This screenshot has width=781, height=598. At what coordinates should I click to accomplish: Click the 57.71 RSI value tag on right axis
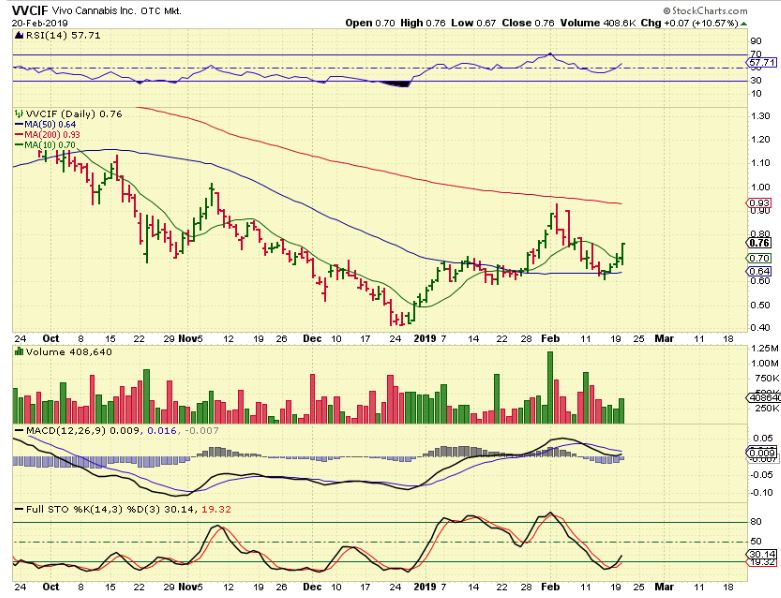coord(762,62)
